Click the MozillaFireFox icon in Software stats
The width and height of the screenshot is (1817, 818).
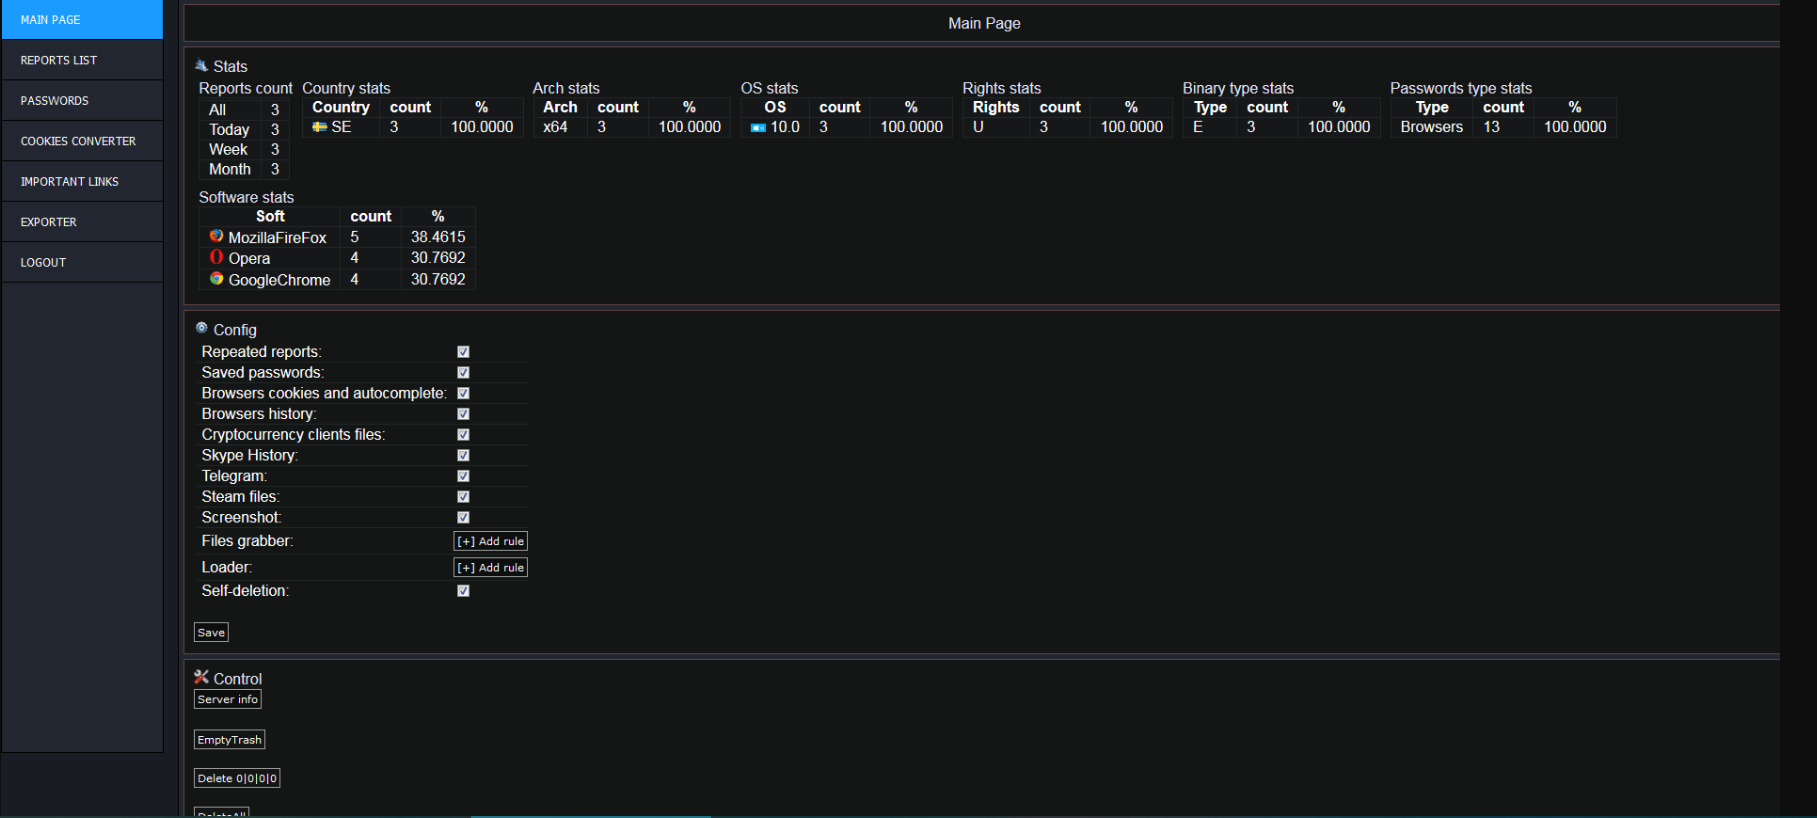(216, 236)
